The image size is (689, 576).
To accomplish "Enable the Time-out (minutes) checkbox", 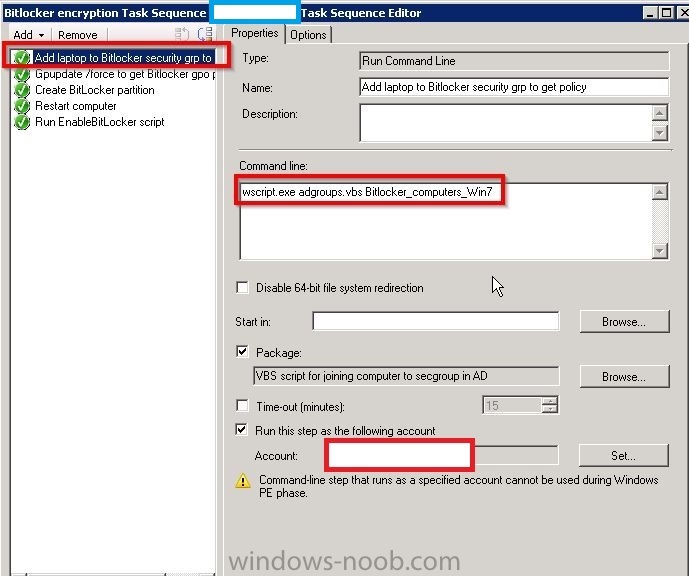I will [242, 405].
